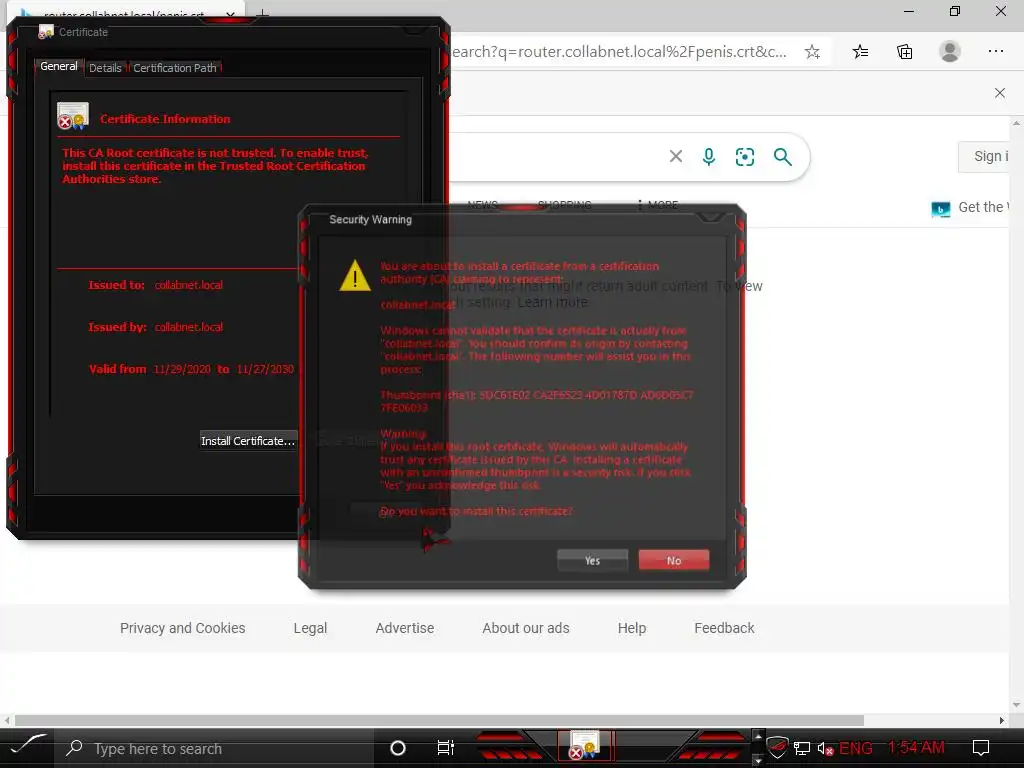1024x768 pixels.
Task: Dismiss the notification bar with X
Action: pyautogui.click(x=1000, y=93)
